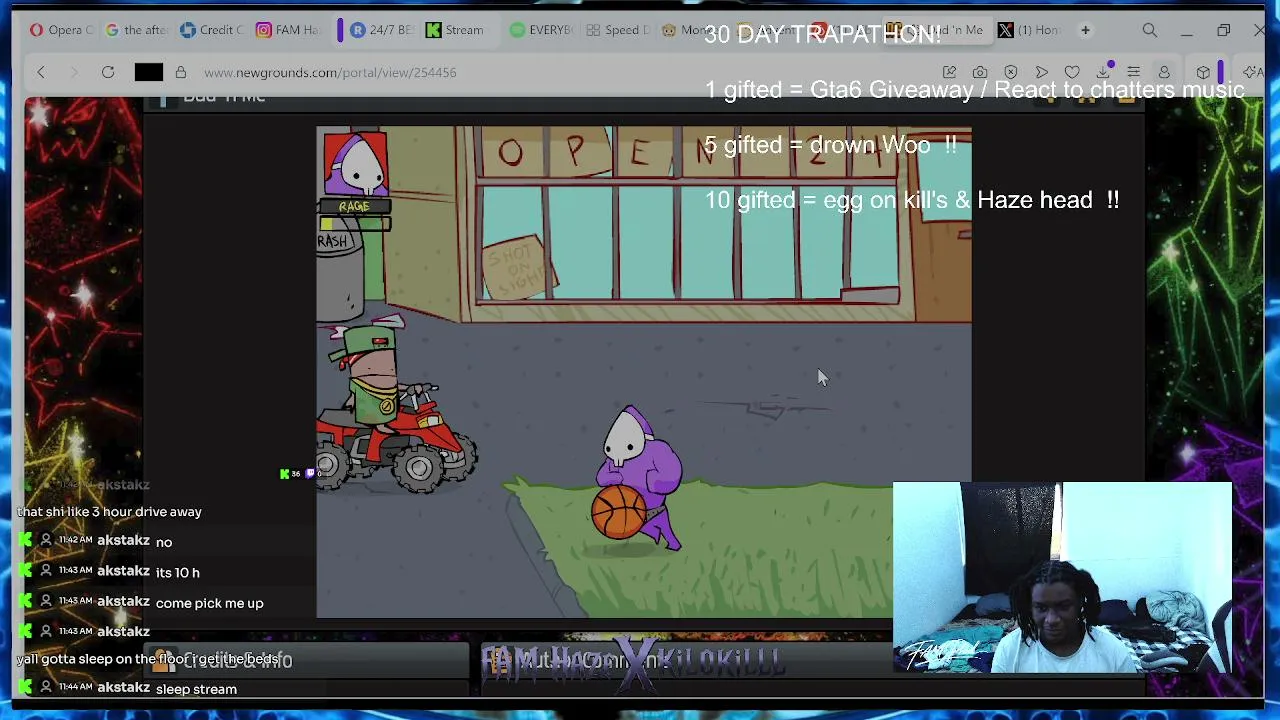Screen dimensions: 1280x720
Task: Click the chat message 'its 10 h'
Action: [177, 572]
